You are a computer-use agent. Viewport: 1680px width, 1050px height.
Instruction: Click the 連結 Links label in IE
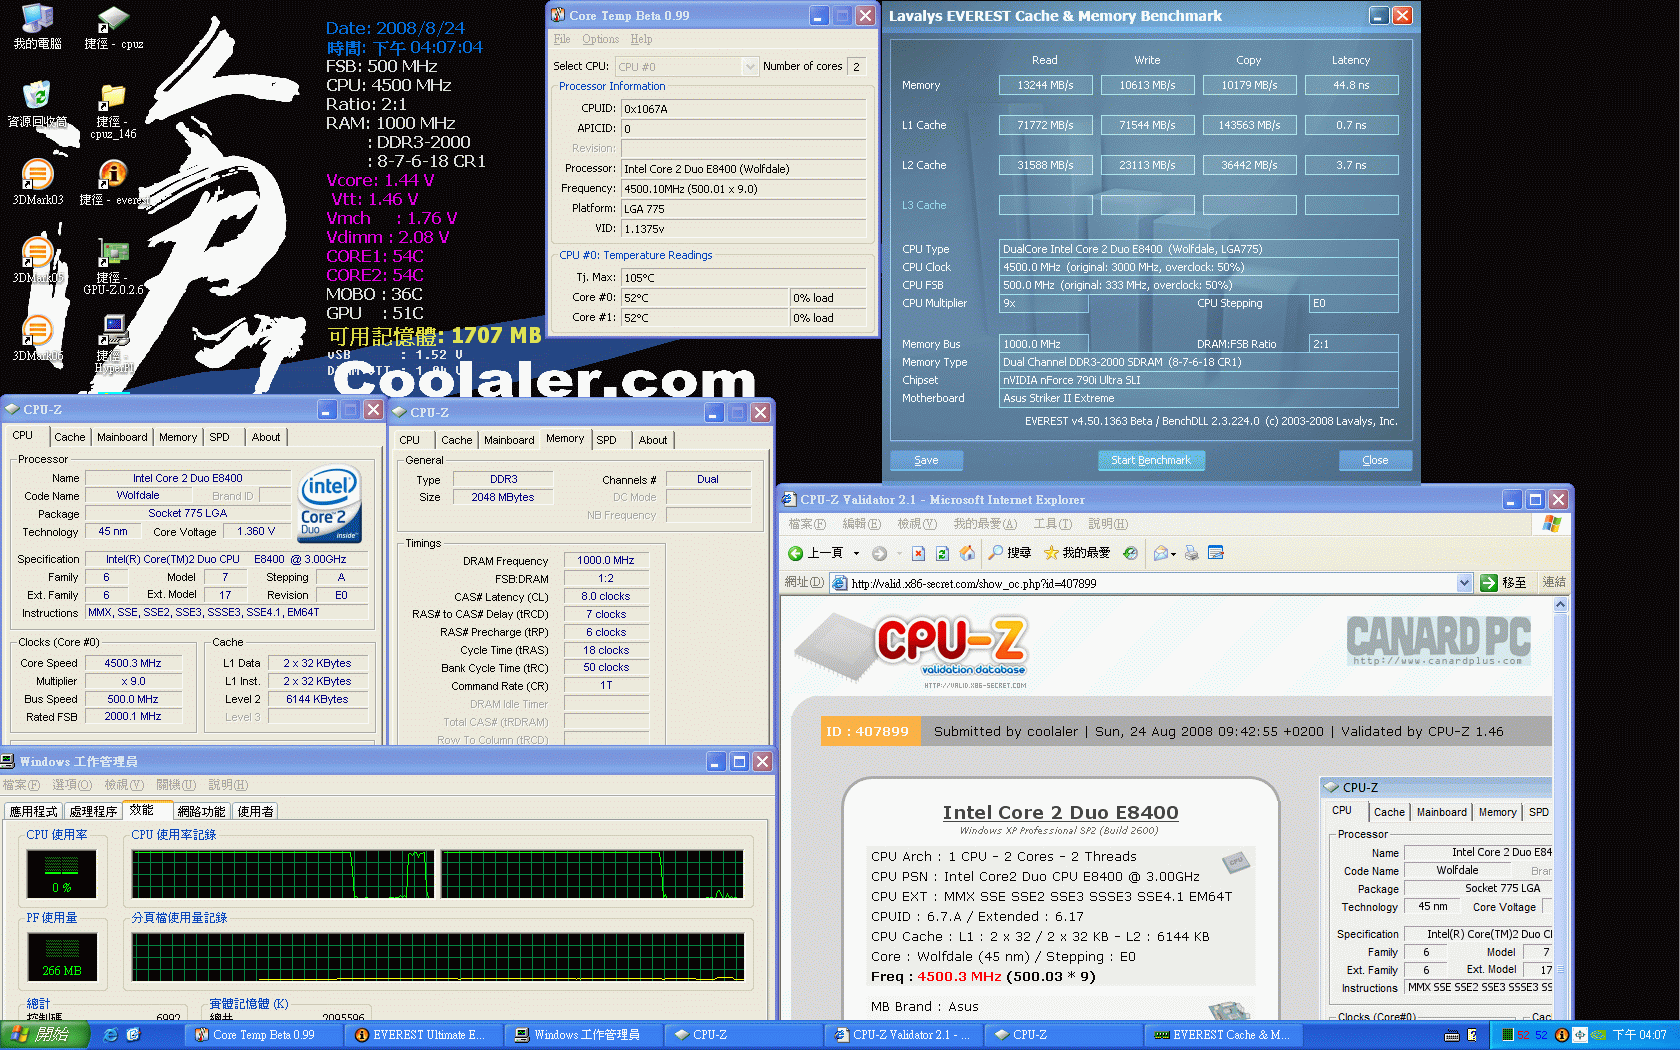click(x=1554, y=583)
